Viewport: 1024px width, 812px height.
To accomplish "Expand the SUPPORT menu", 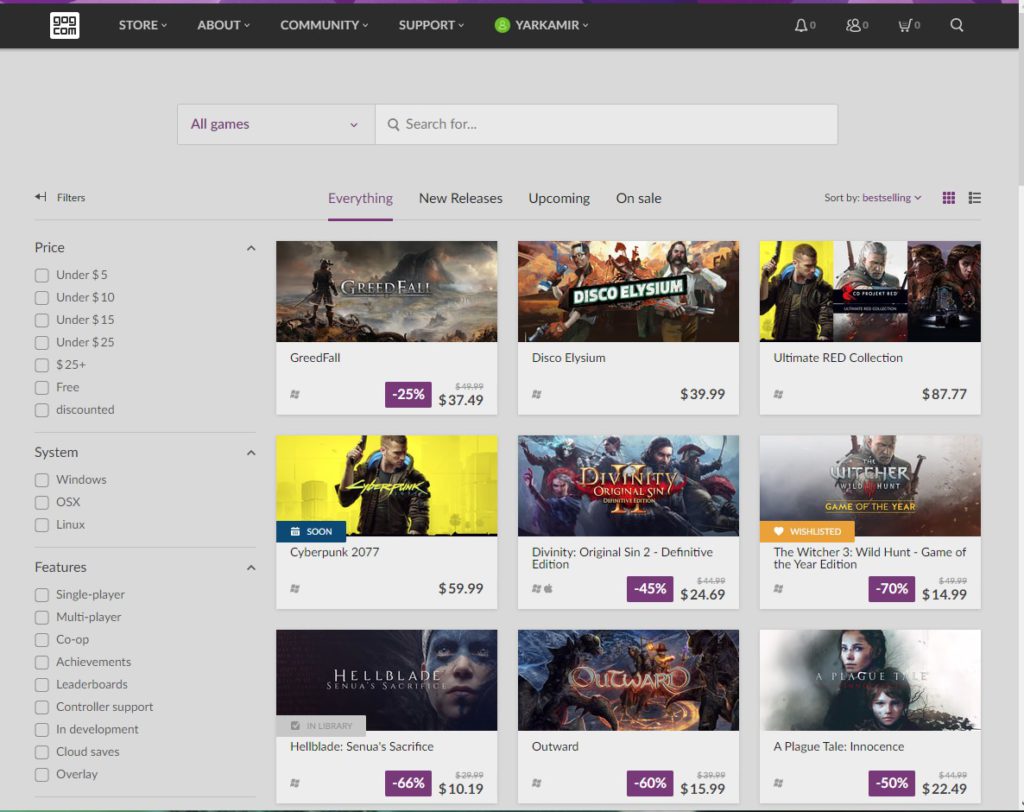I will (431, 25).
